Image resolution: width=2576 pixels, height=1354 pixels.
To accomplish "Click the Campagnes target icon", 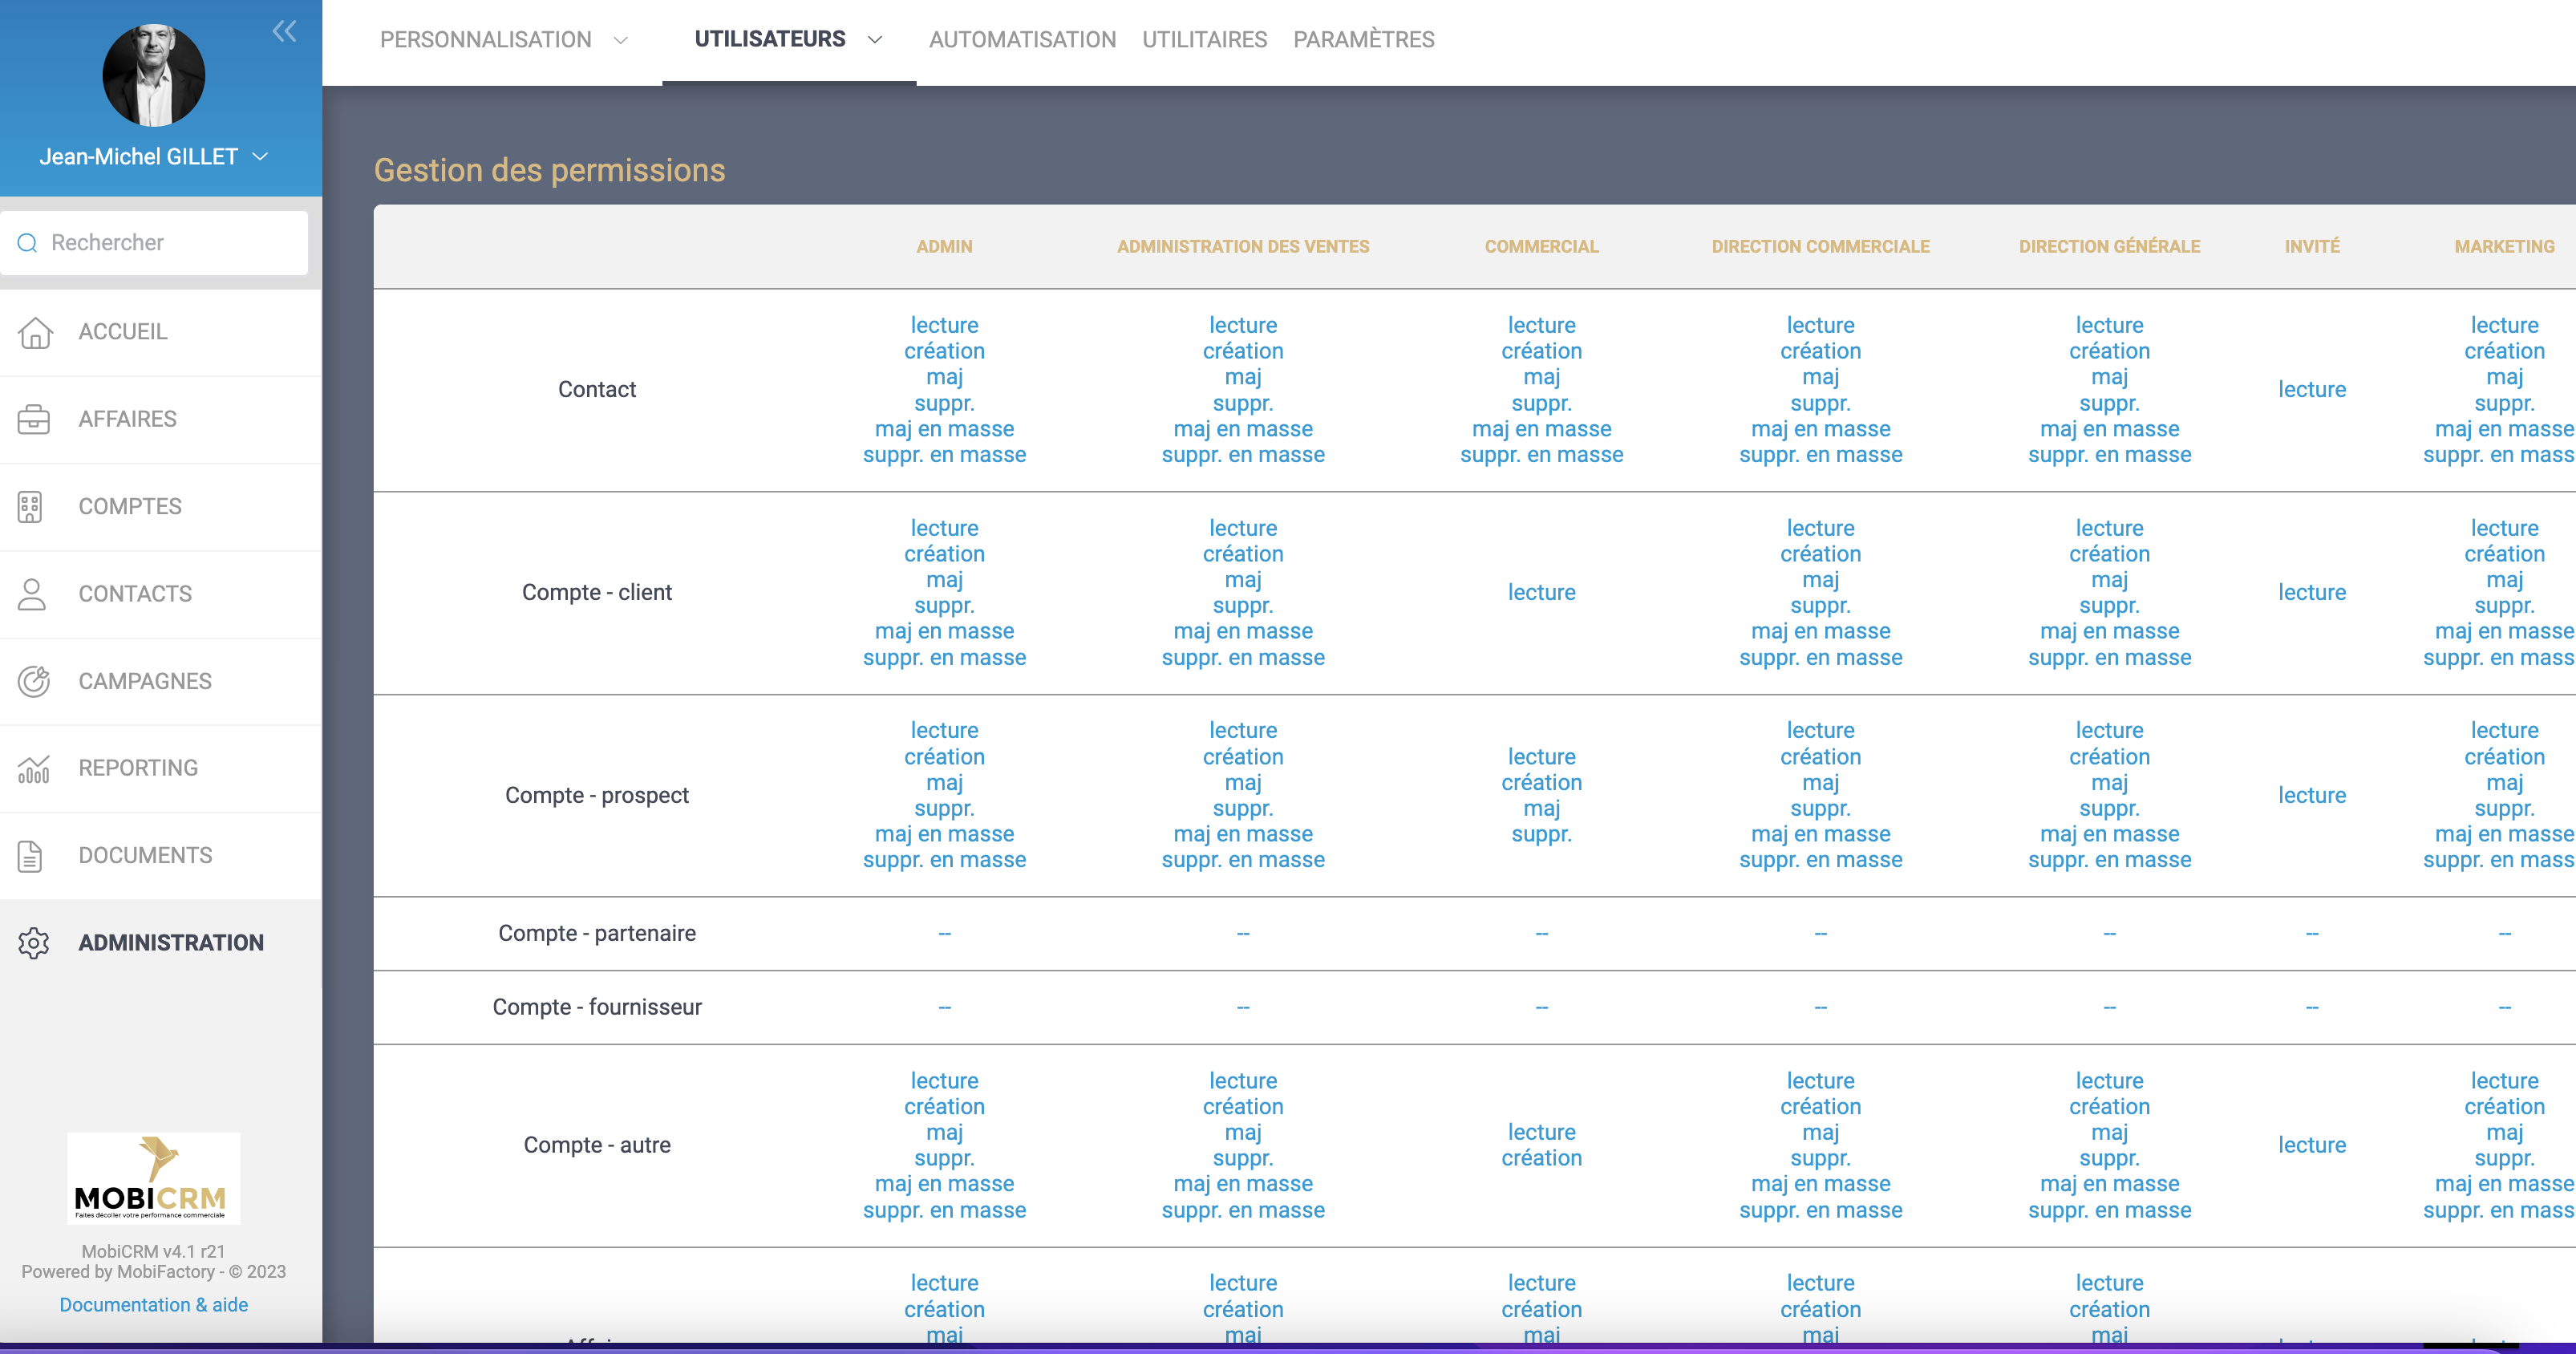I will [x=34, y=681].
